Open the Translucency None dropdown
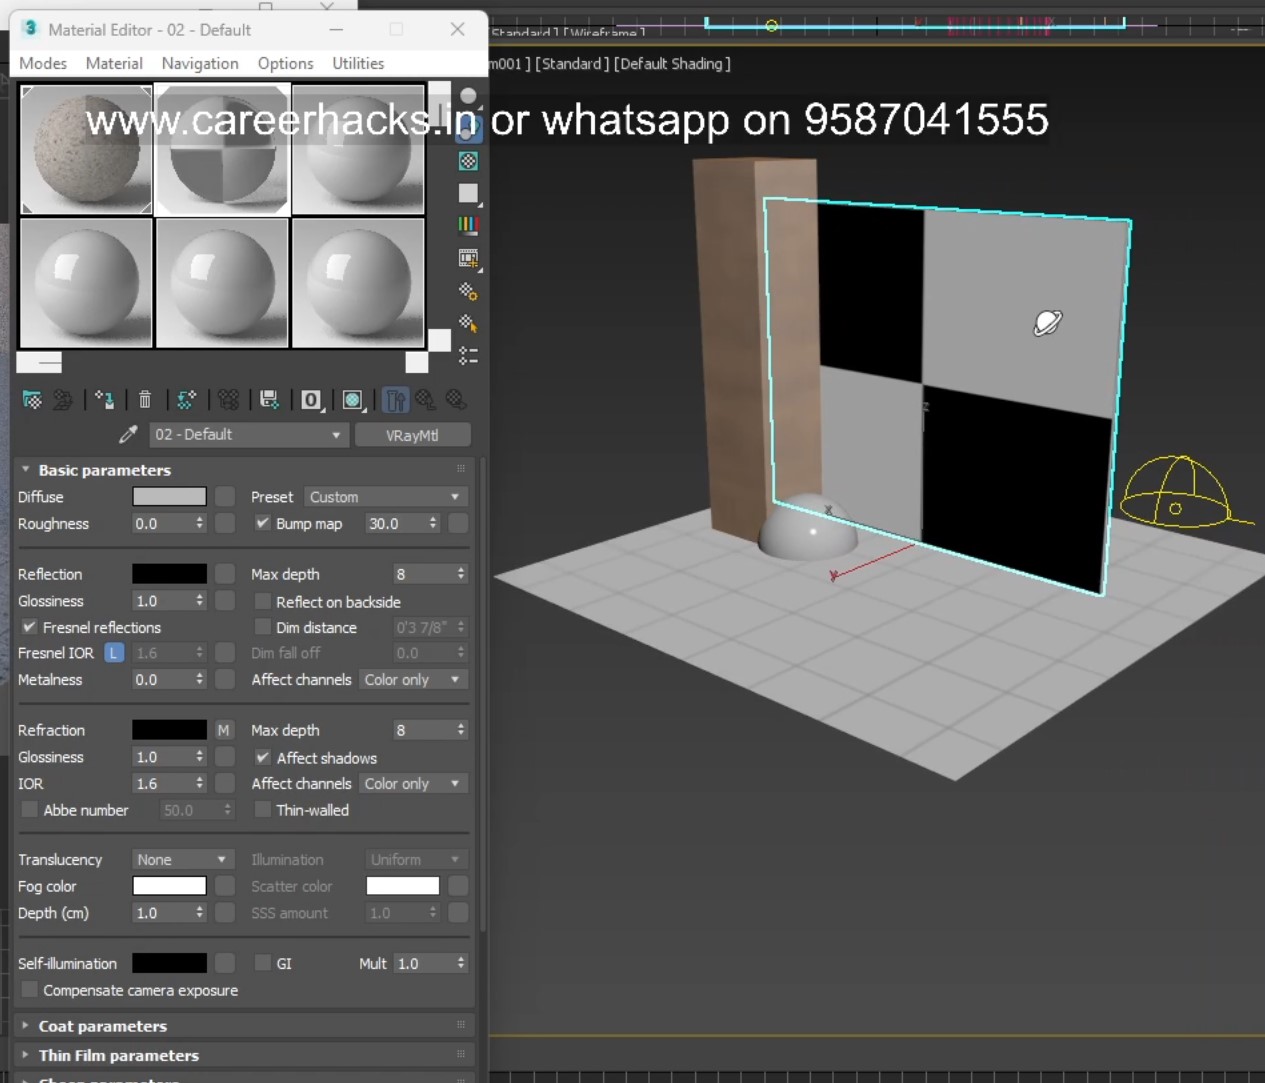The width and height of the screenshot is (1265, 1083). [183, 860]
